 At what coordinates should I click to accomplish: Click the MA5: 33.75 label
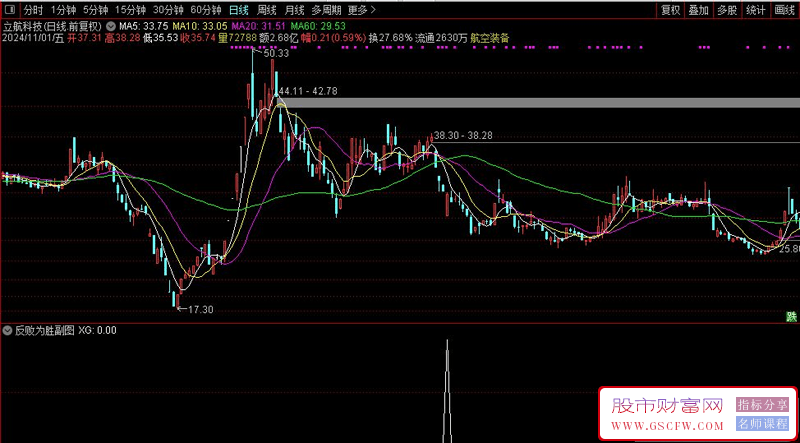pos(144,26)
